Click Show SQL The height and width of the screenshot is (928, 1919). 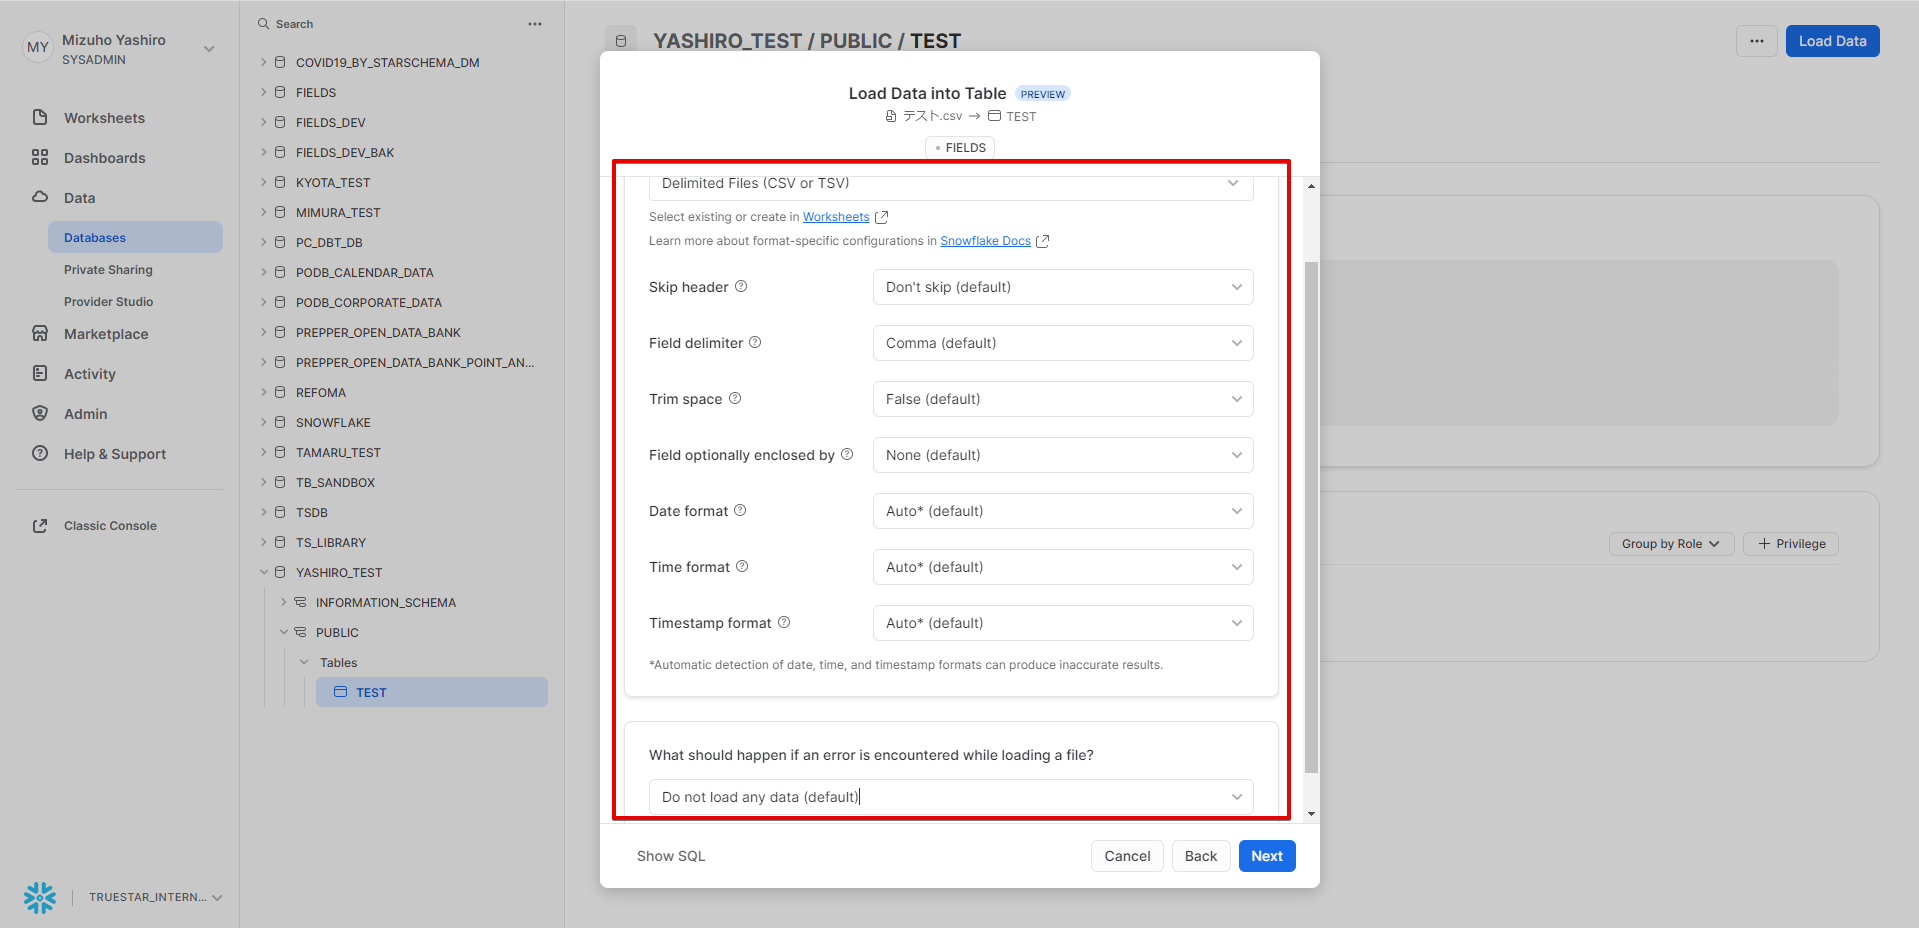coord(671,856)
